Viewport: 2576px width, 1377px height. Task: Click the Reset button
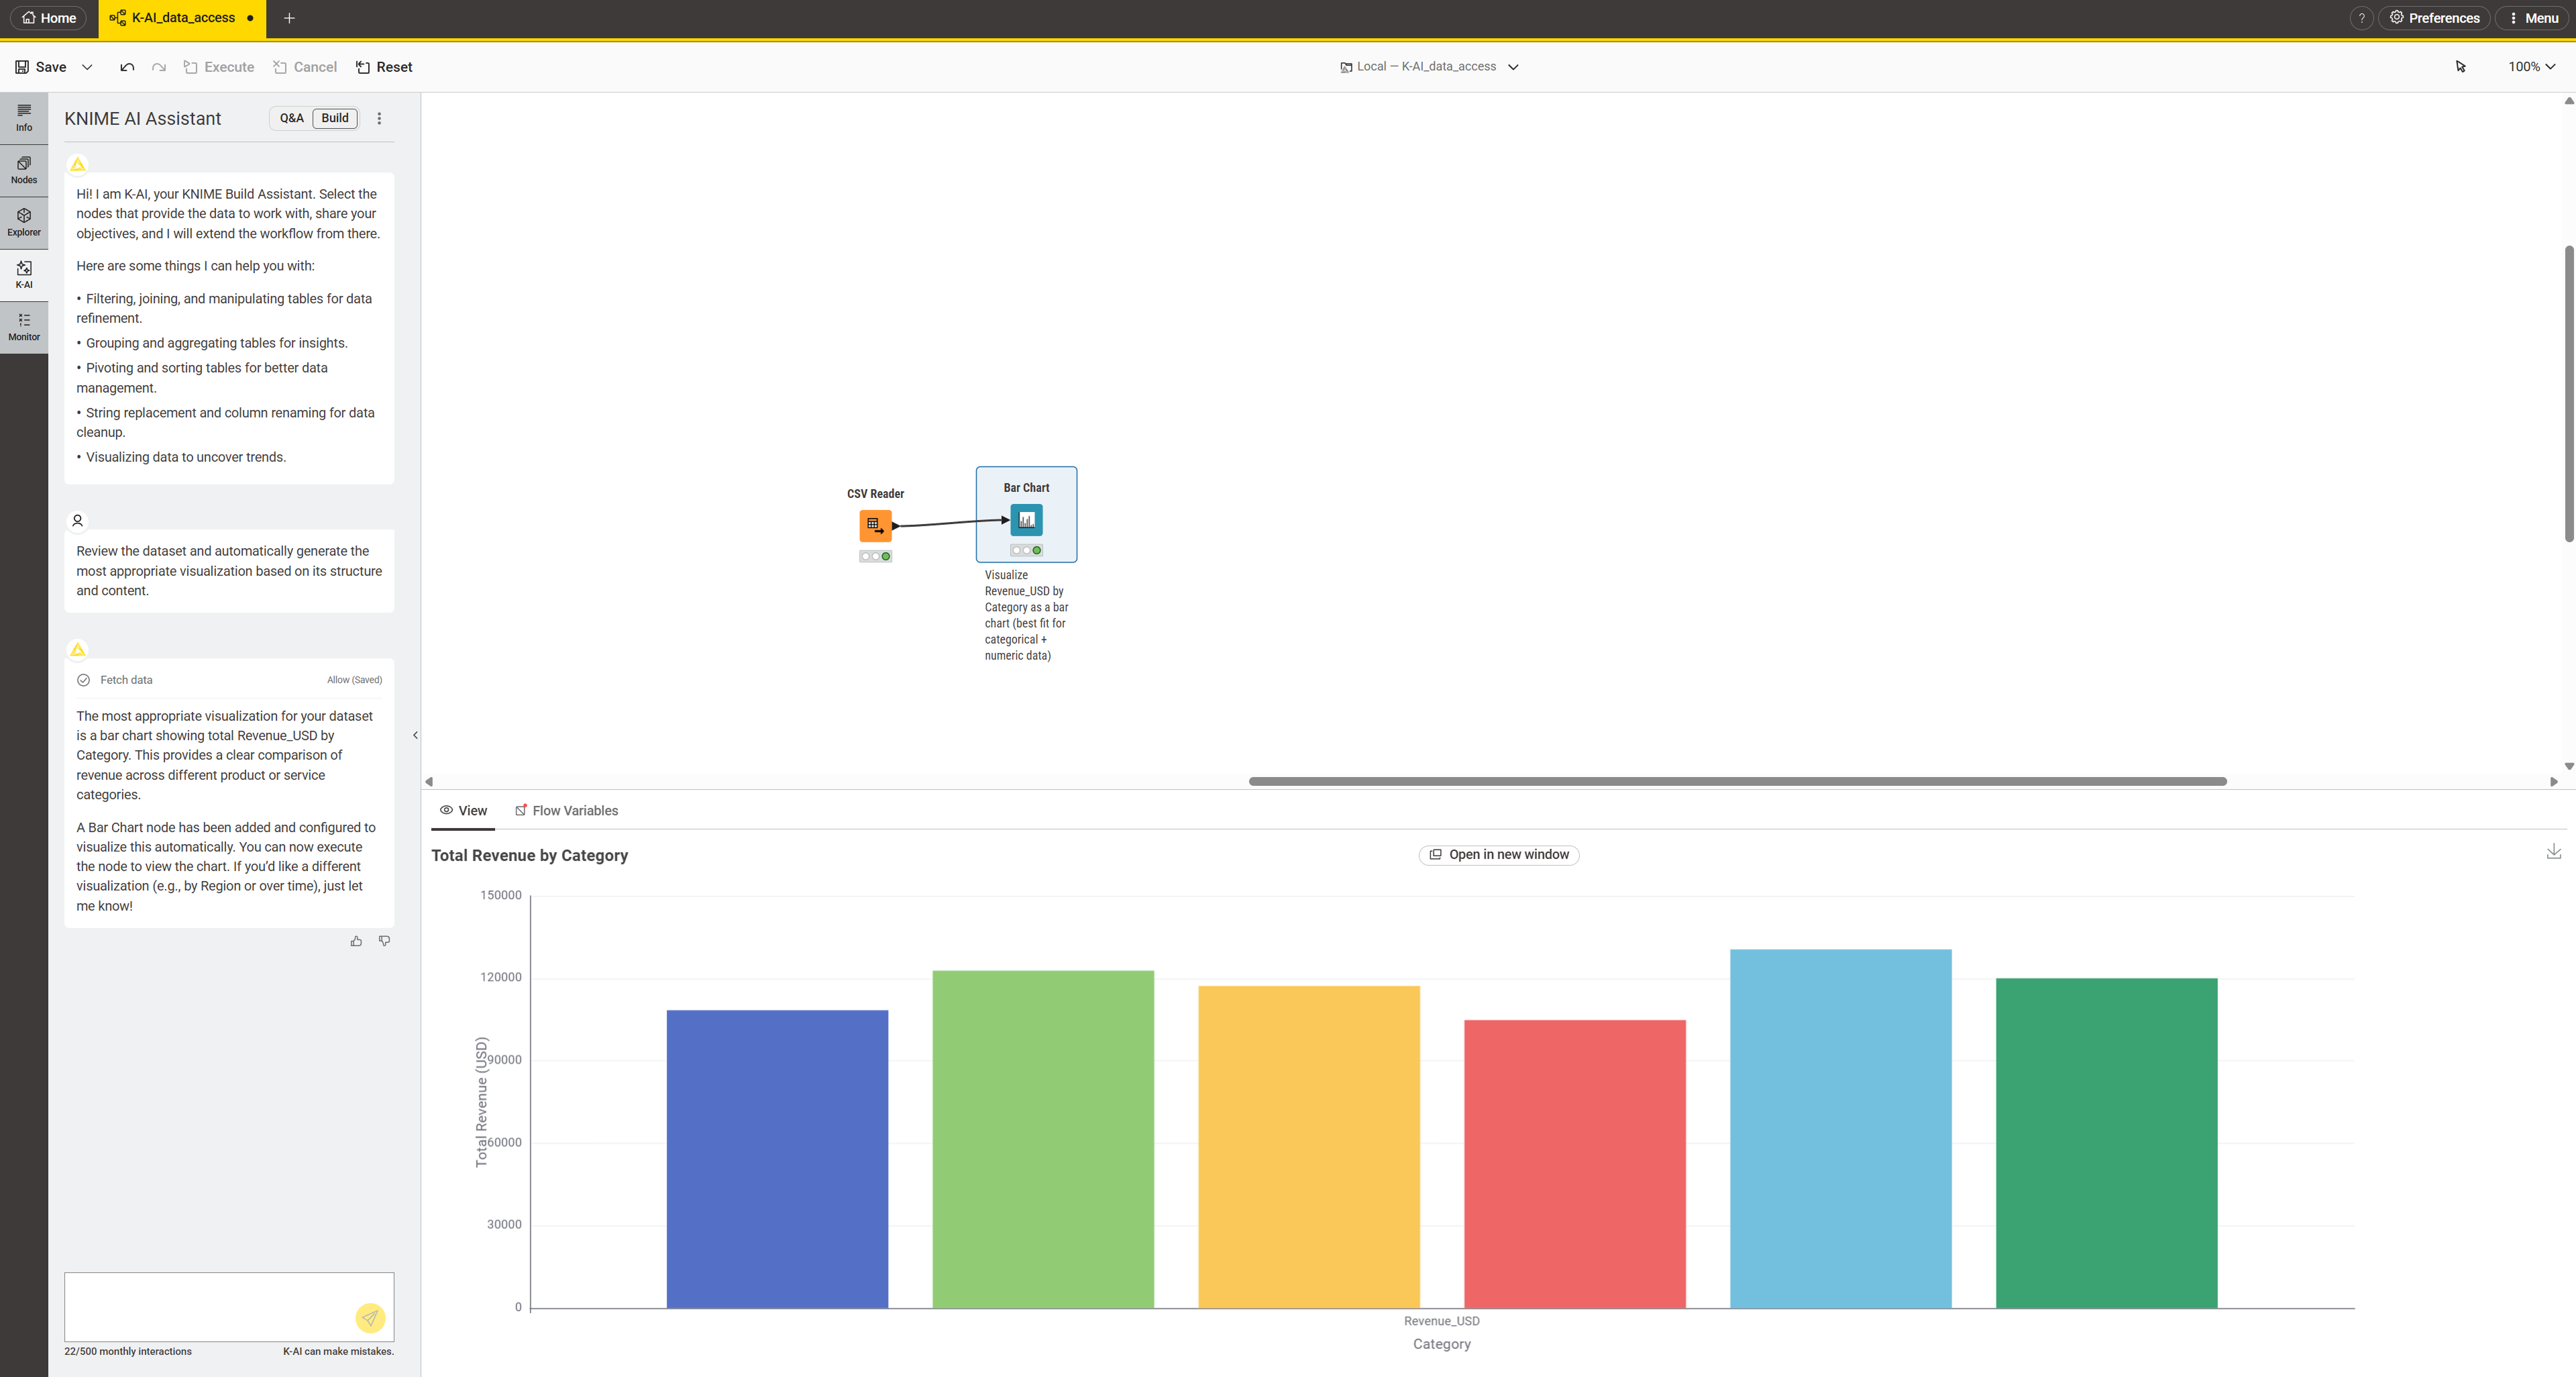384,67
